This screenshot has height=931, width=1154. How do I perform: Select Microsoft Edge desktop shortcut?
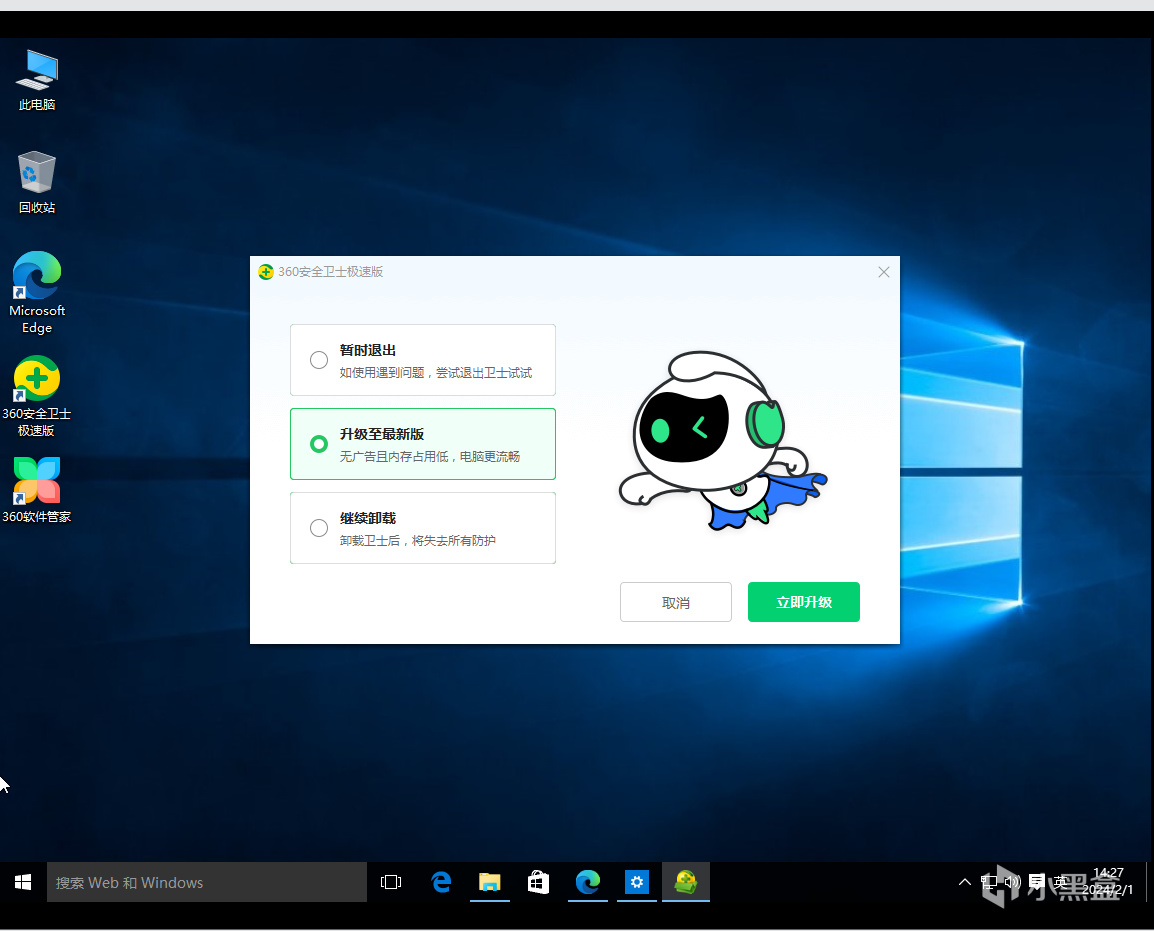37,293
